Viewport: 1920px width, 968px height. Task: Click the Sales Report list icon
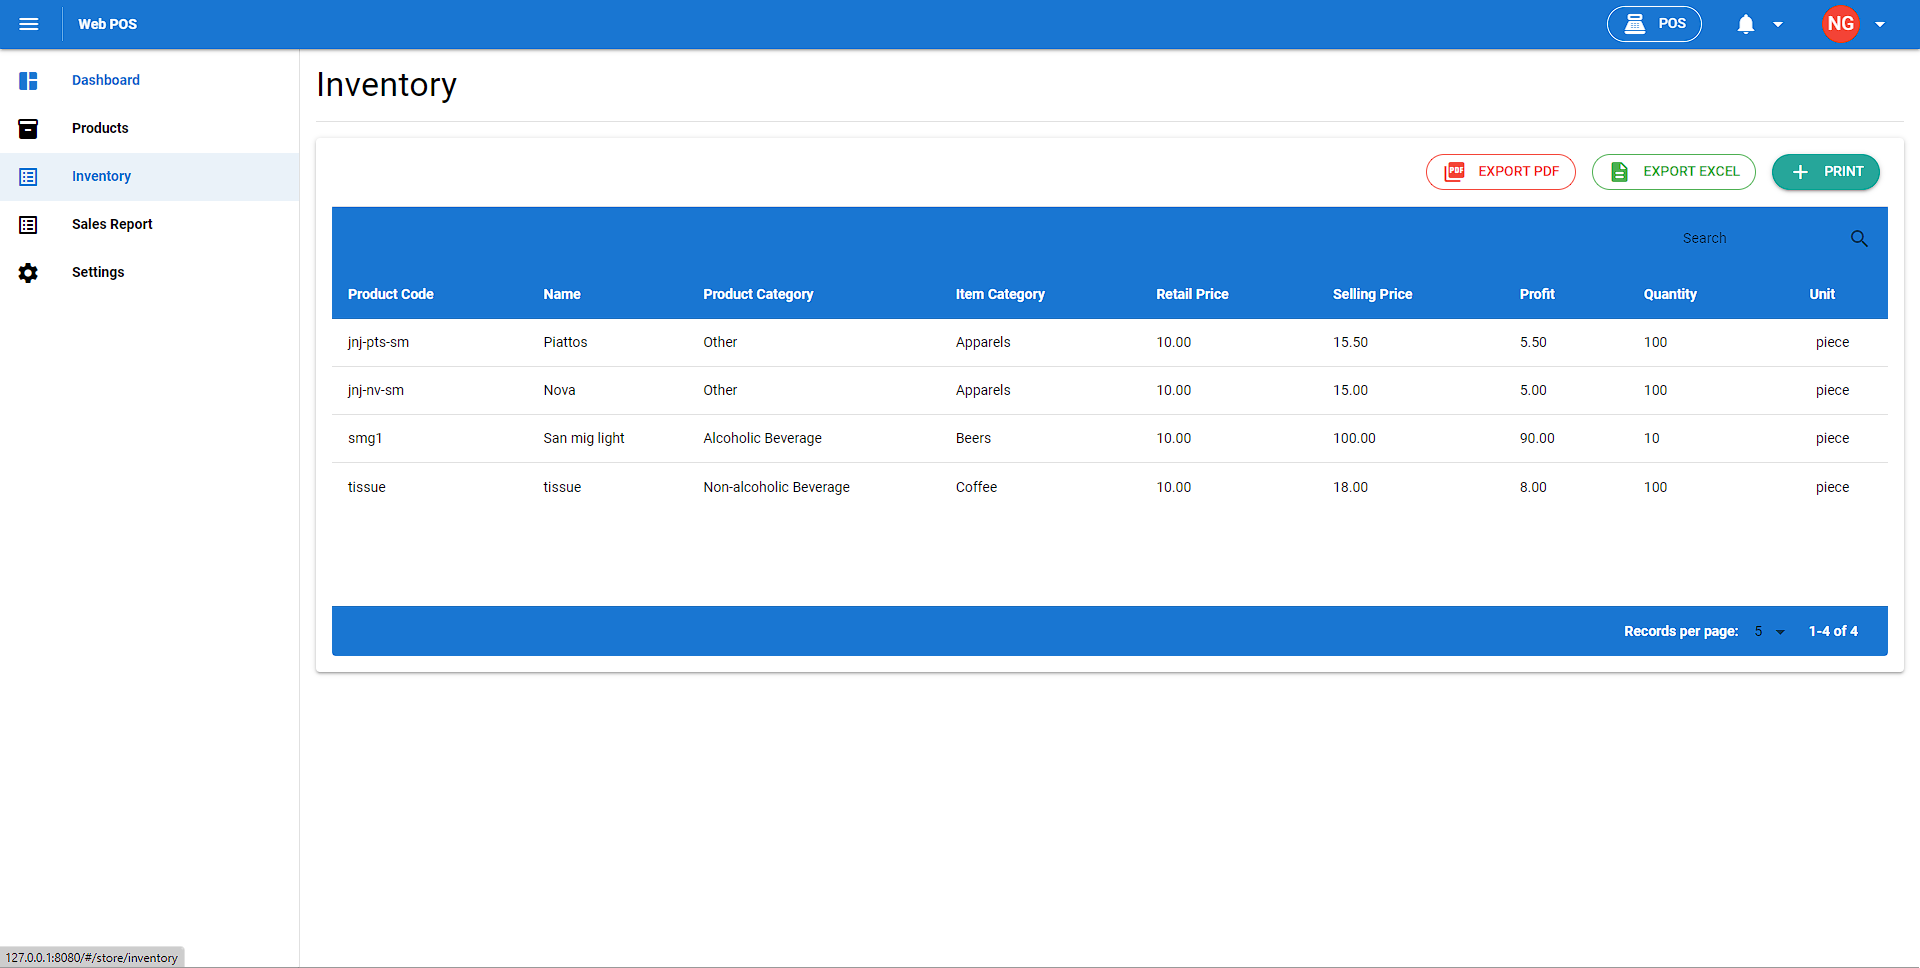(x=28, y=225)
